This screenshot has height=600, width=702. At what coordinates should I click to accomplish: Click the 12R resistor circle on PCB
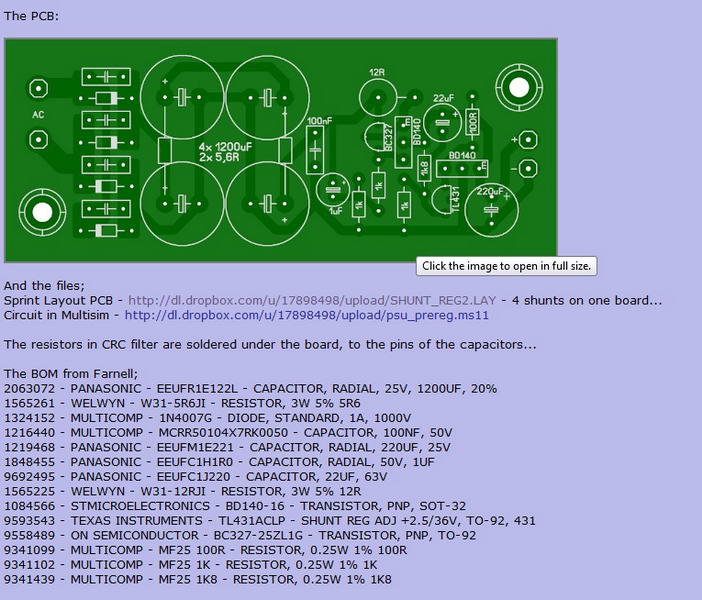(x=377, y=96)
